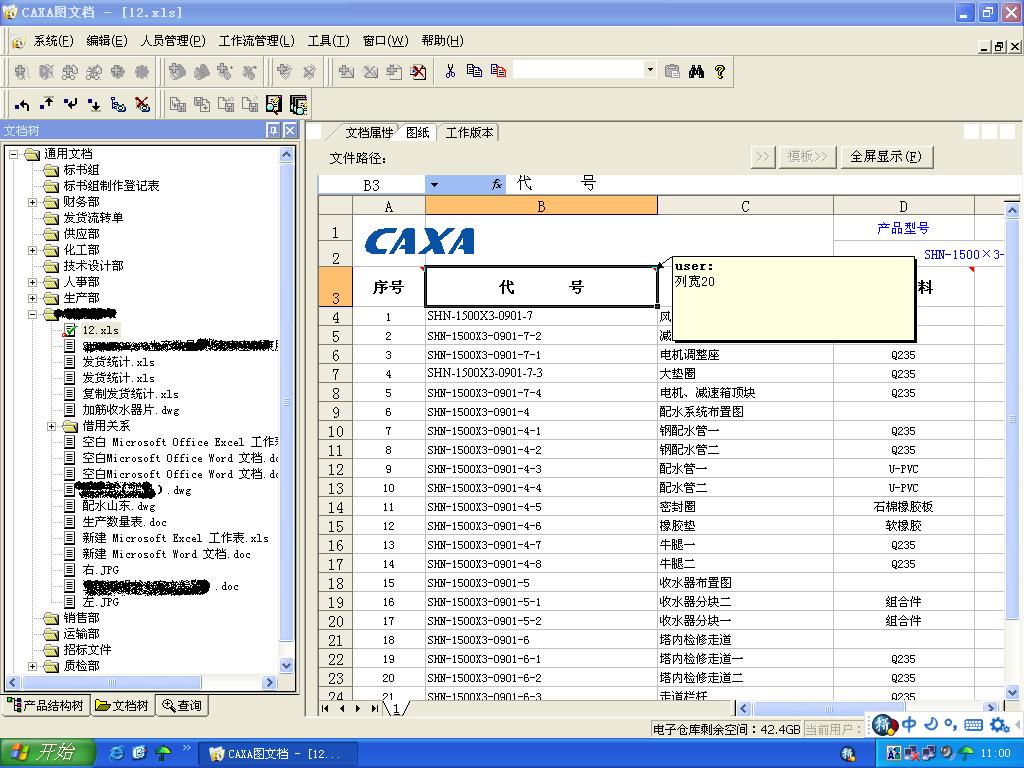Click the IME soft keyboard icon
1024x768 pixels.
click(x=973, y=724)
